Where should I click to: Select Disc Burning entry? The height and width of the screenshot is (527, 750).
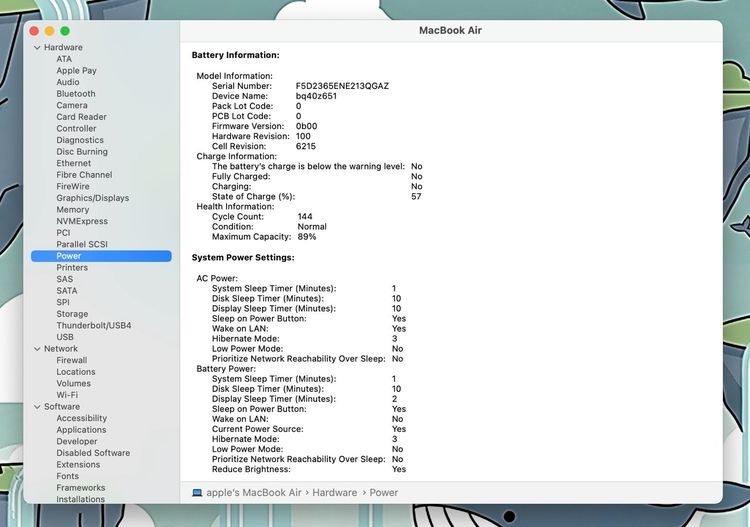tap(82, 152)
